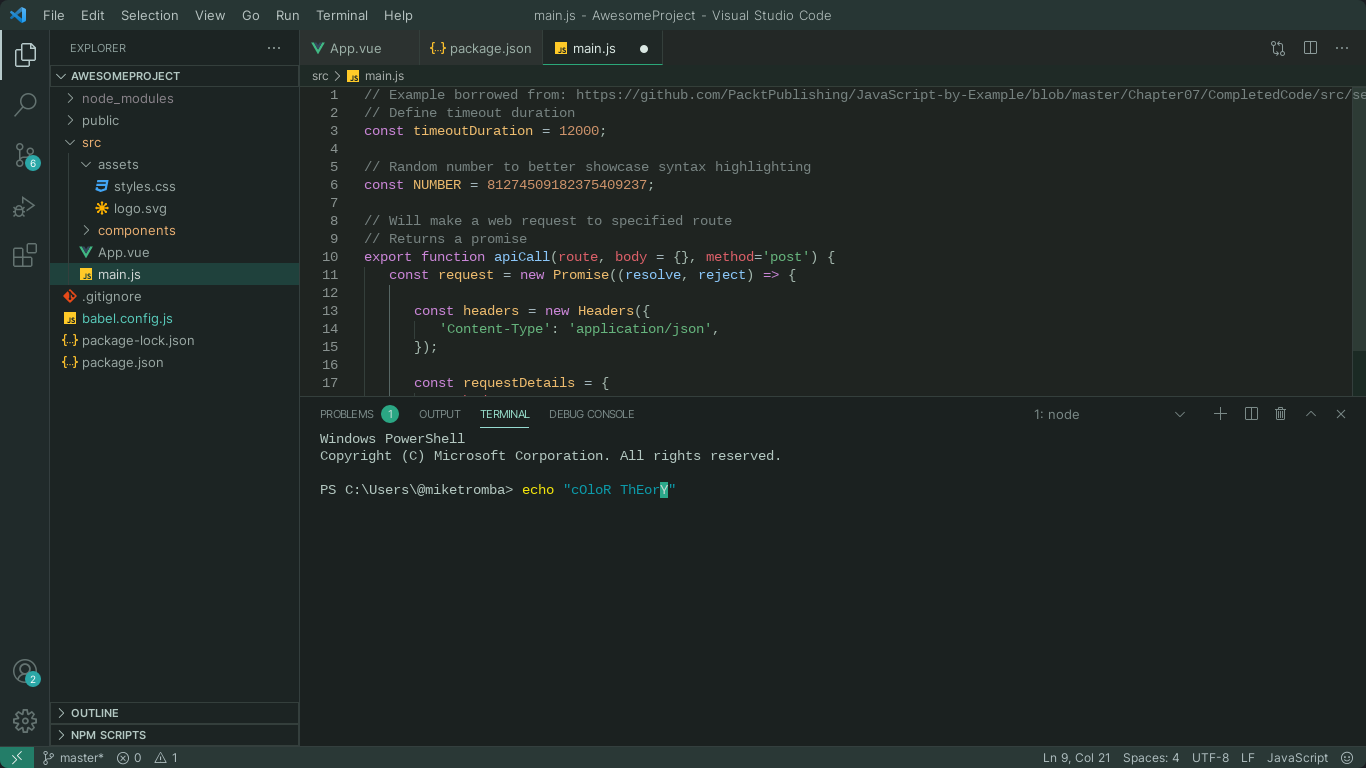
Task: Collapse the AWESOMEPROJECT folder section
Action: [x=175, y=76]
